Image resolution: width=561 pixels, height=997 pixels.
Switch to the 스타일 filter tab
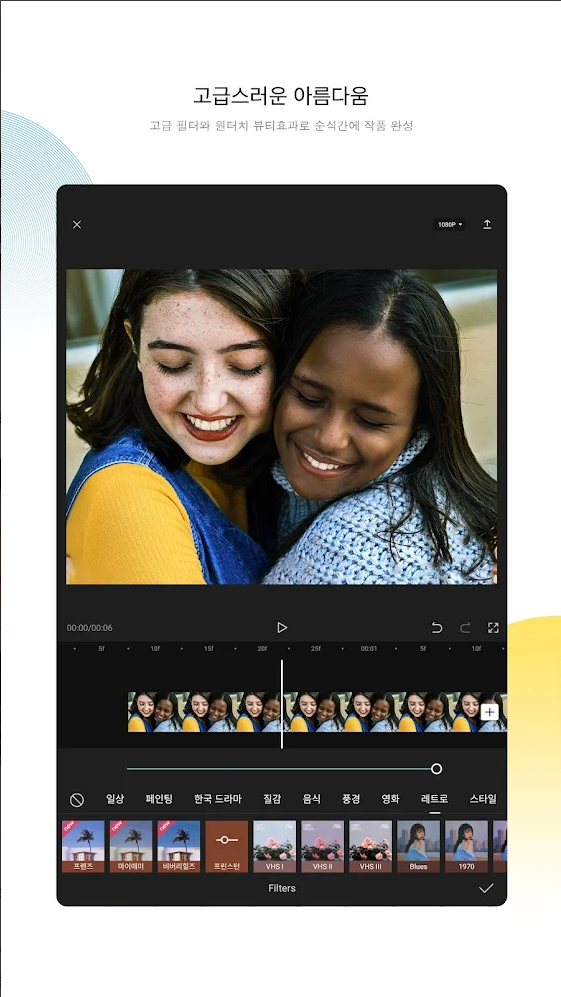483,799
